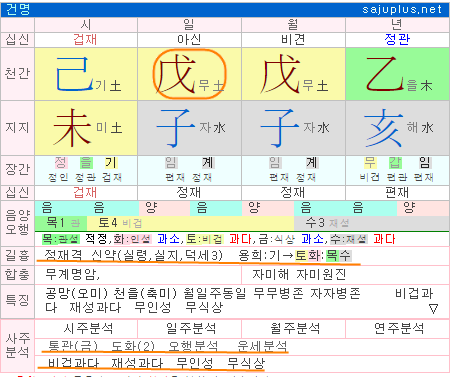454x377 pixels.
Task: Click the 정재격 text in the 길흉 row
Action: coord(63,255)
